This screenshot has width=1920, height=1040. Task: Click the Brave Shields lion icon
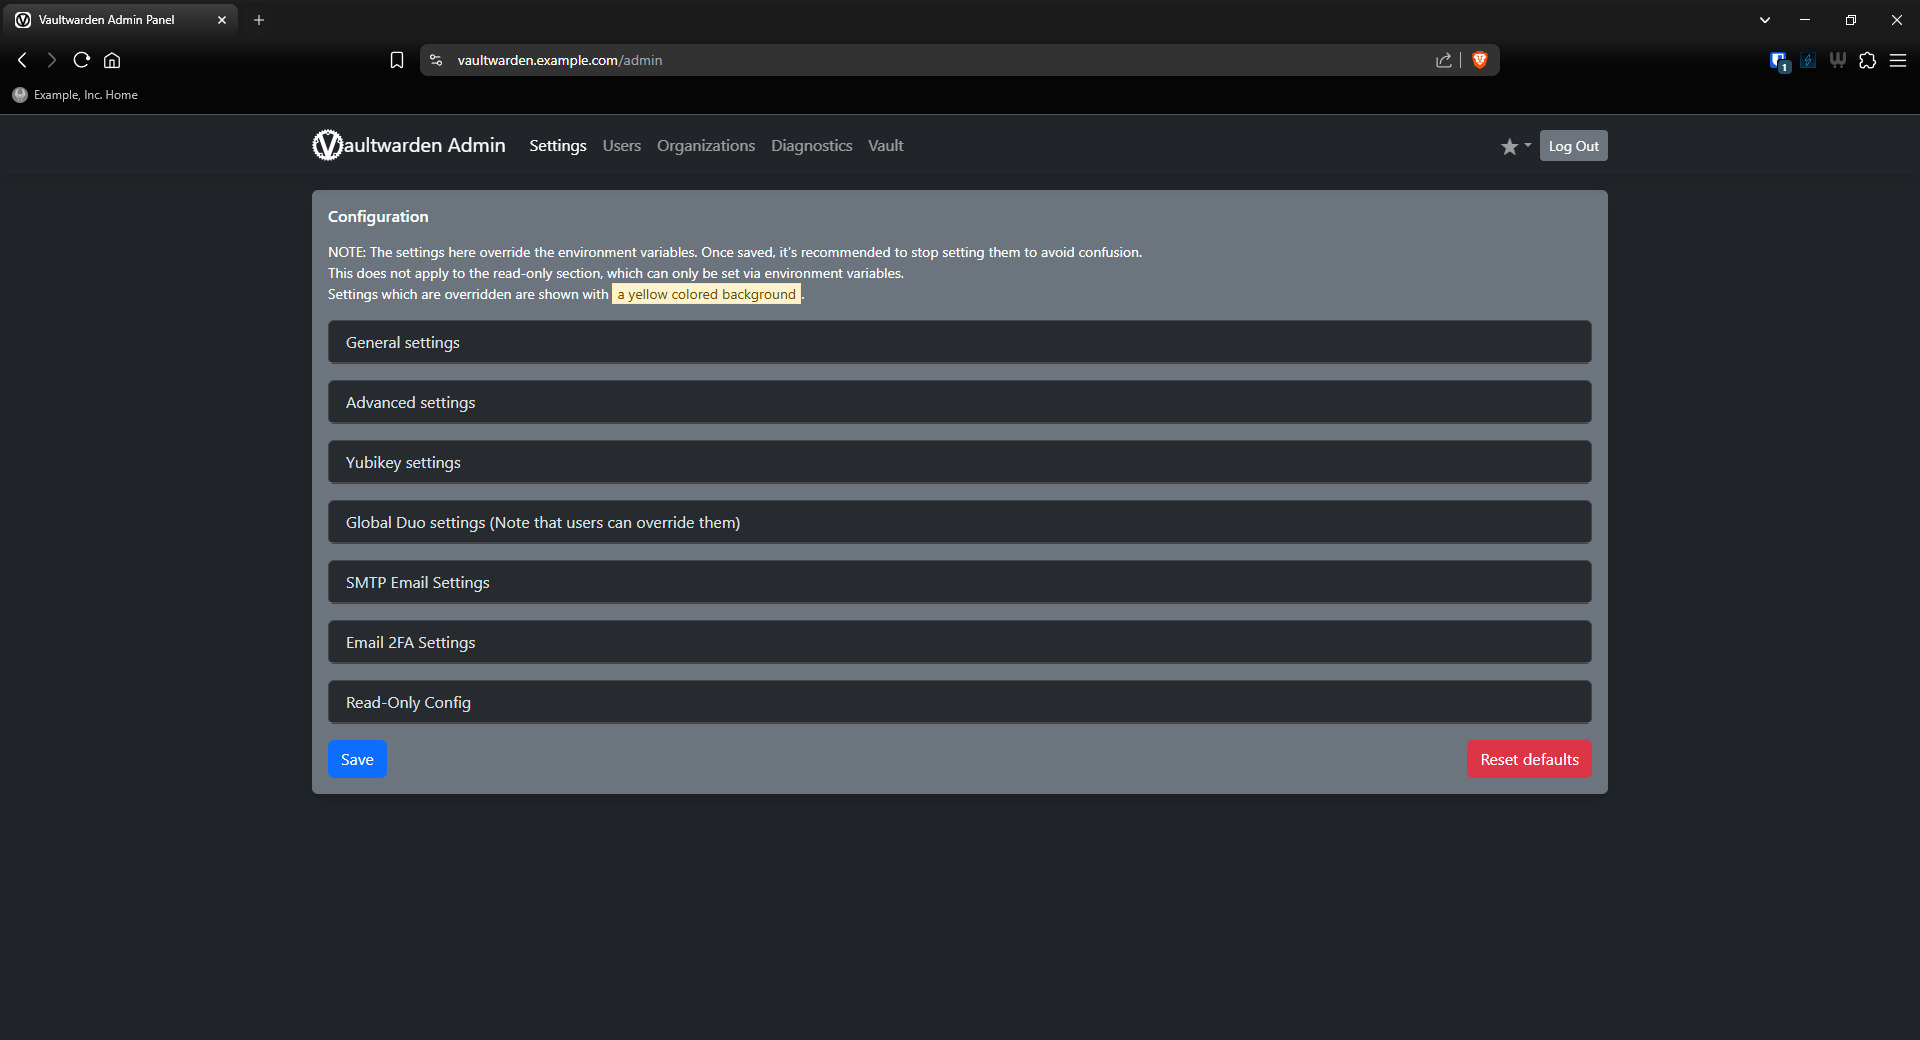tap(1480, 60)
